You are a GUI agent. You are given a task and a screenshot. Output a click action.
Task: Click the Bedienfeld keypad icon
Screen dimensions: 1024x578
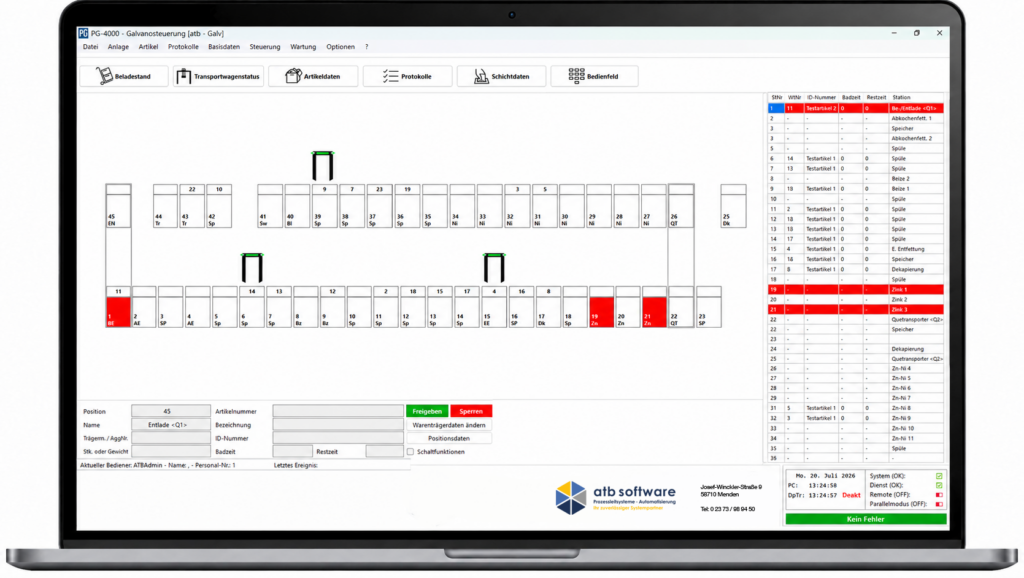tap(576, 76)
